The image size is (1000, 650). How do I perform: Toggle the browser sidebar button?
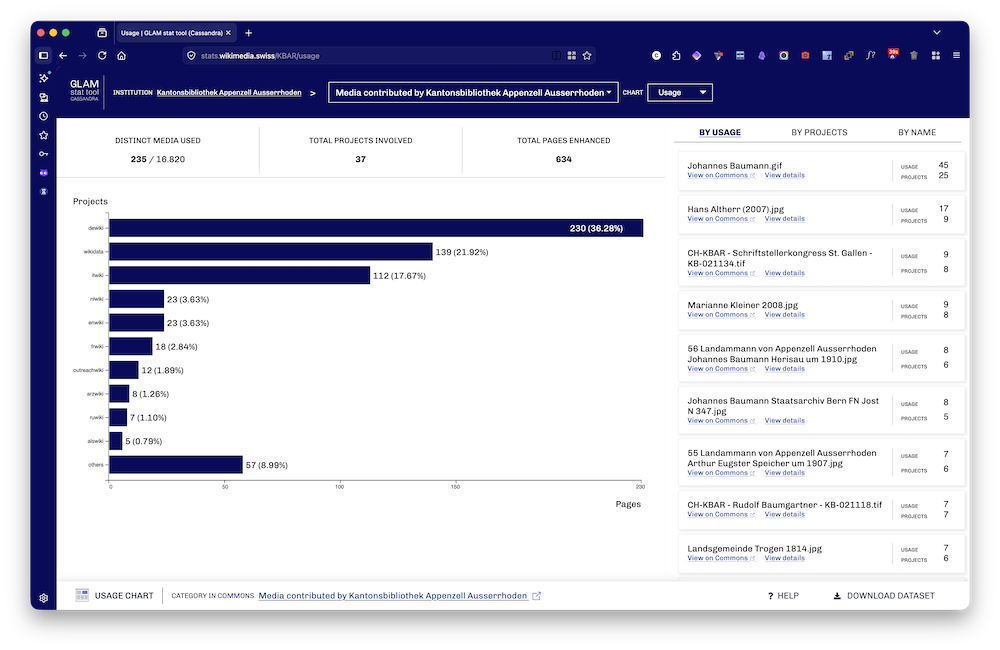coord(43,55)
